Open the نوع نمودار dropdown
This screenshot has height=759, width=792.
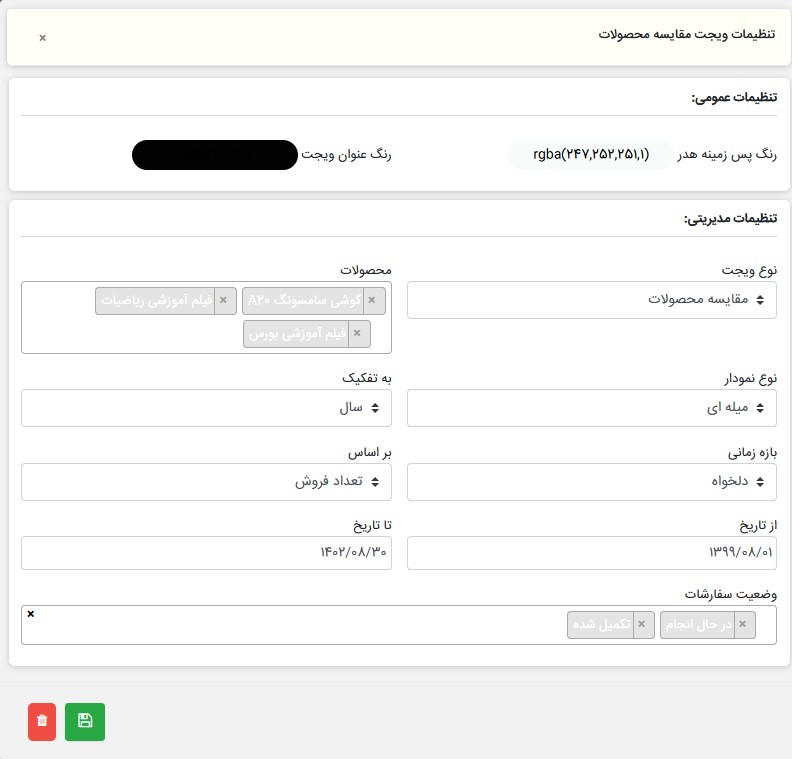pos(591,408)
